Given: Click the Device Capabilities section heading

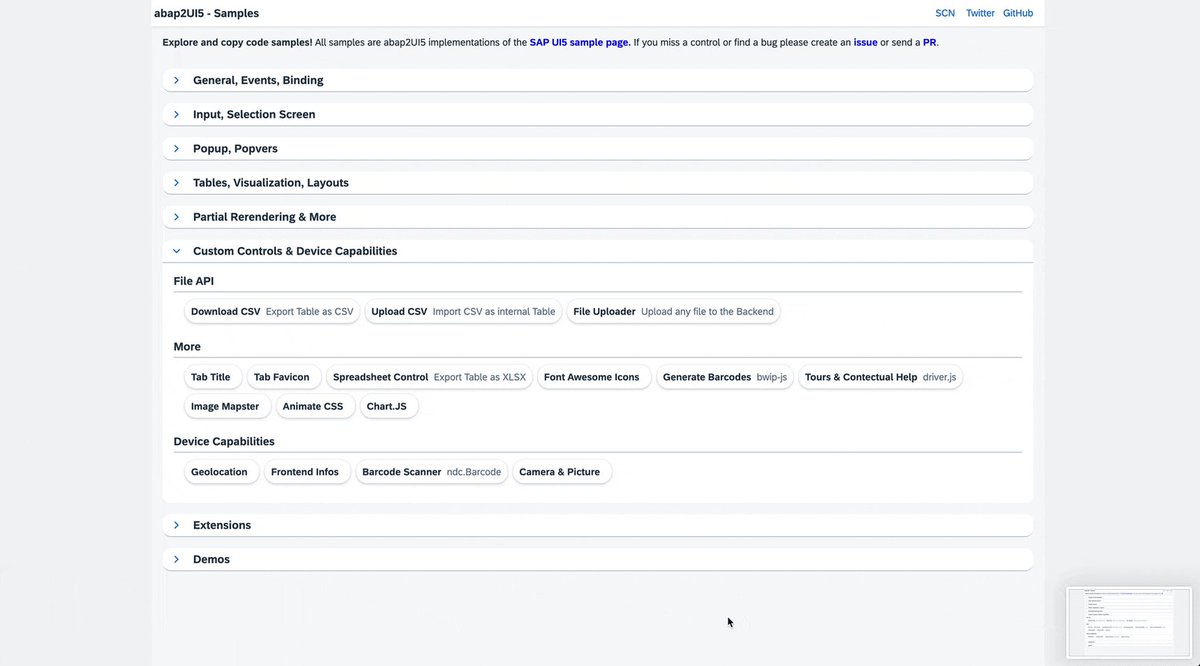Looking at the screenshot, I should [224, 441].
